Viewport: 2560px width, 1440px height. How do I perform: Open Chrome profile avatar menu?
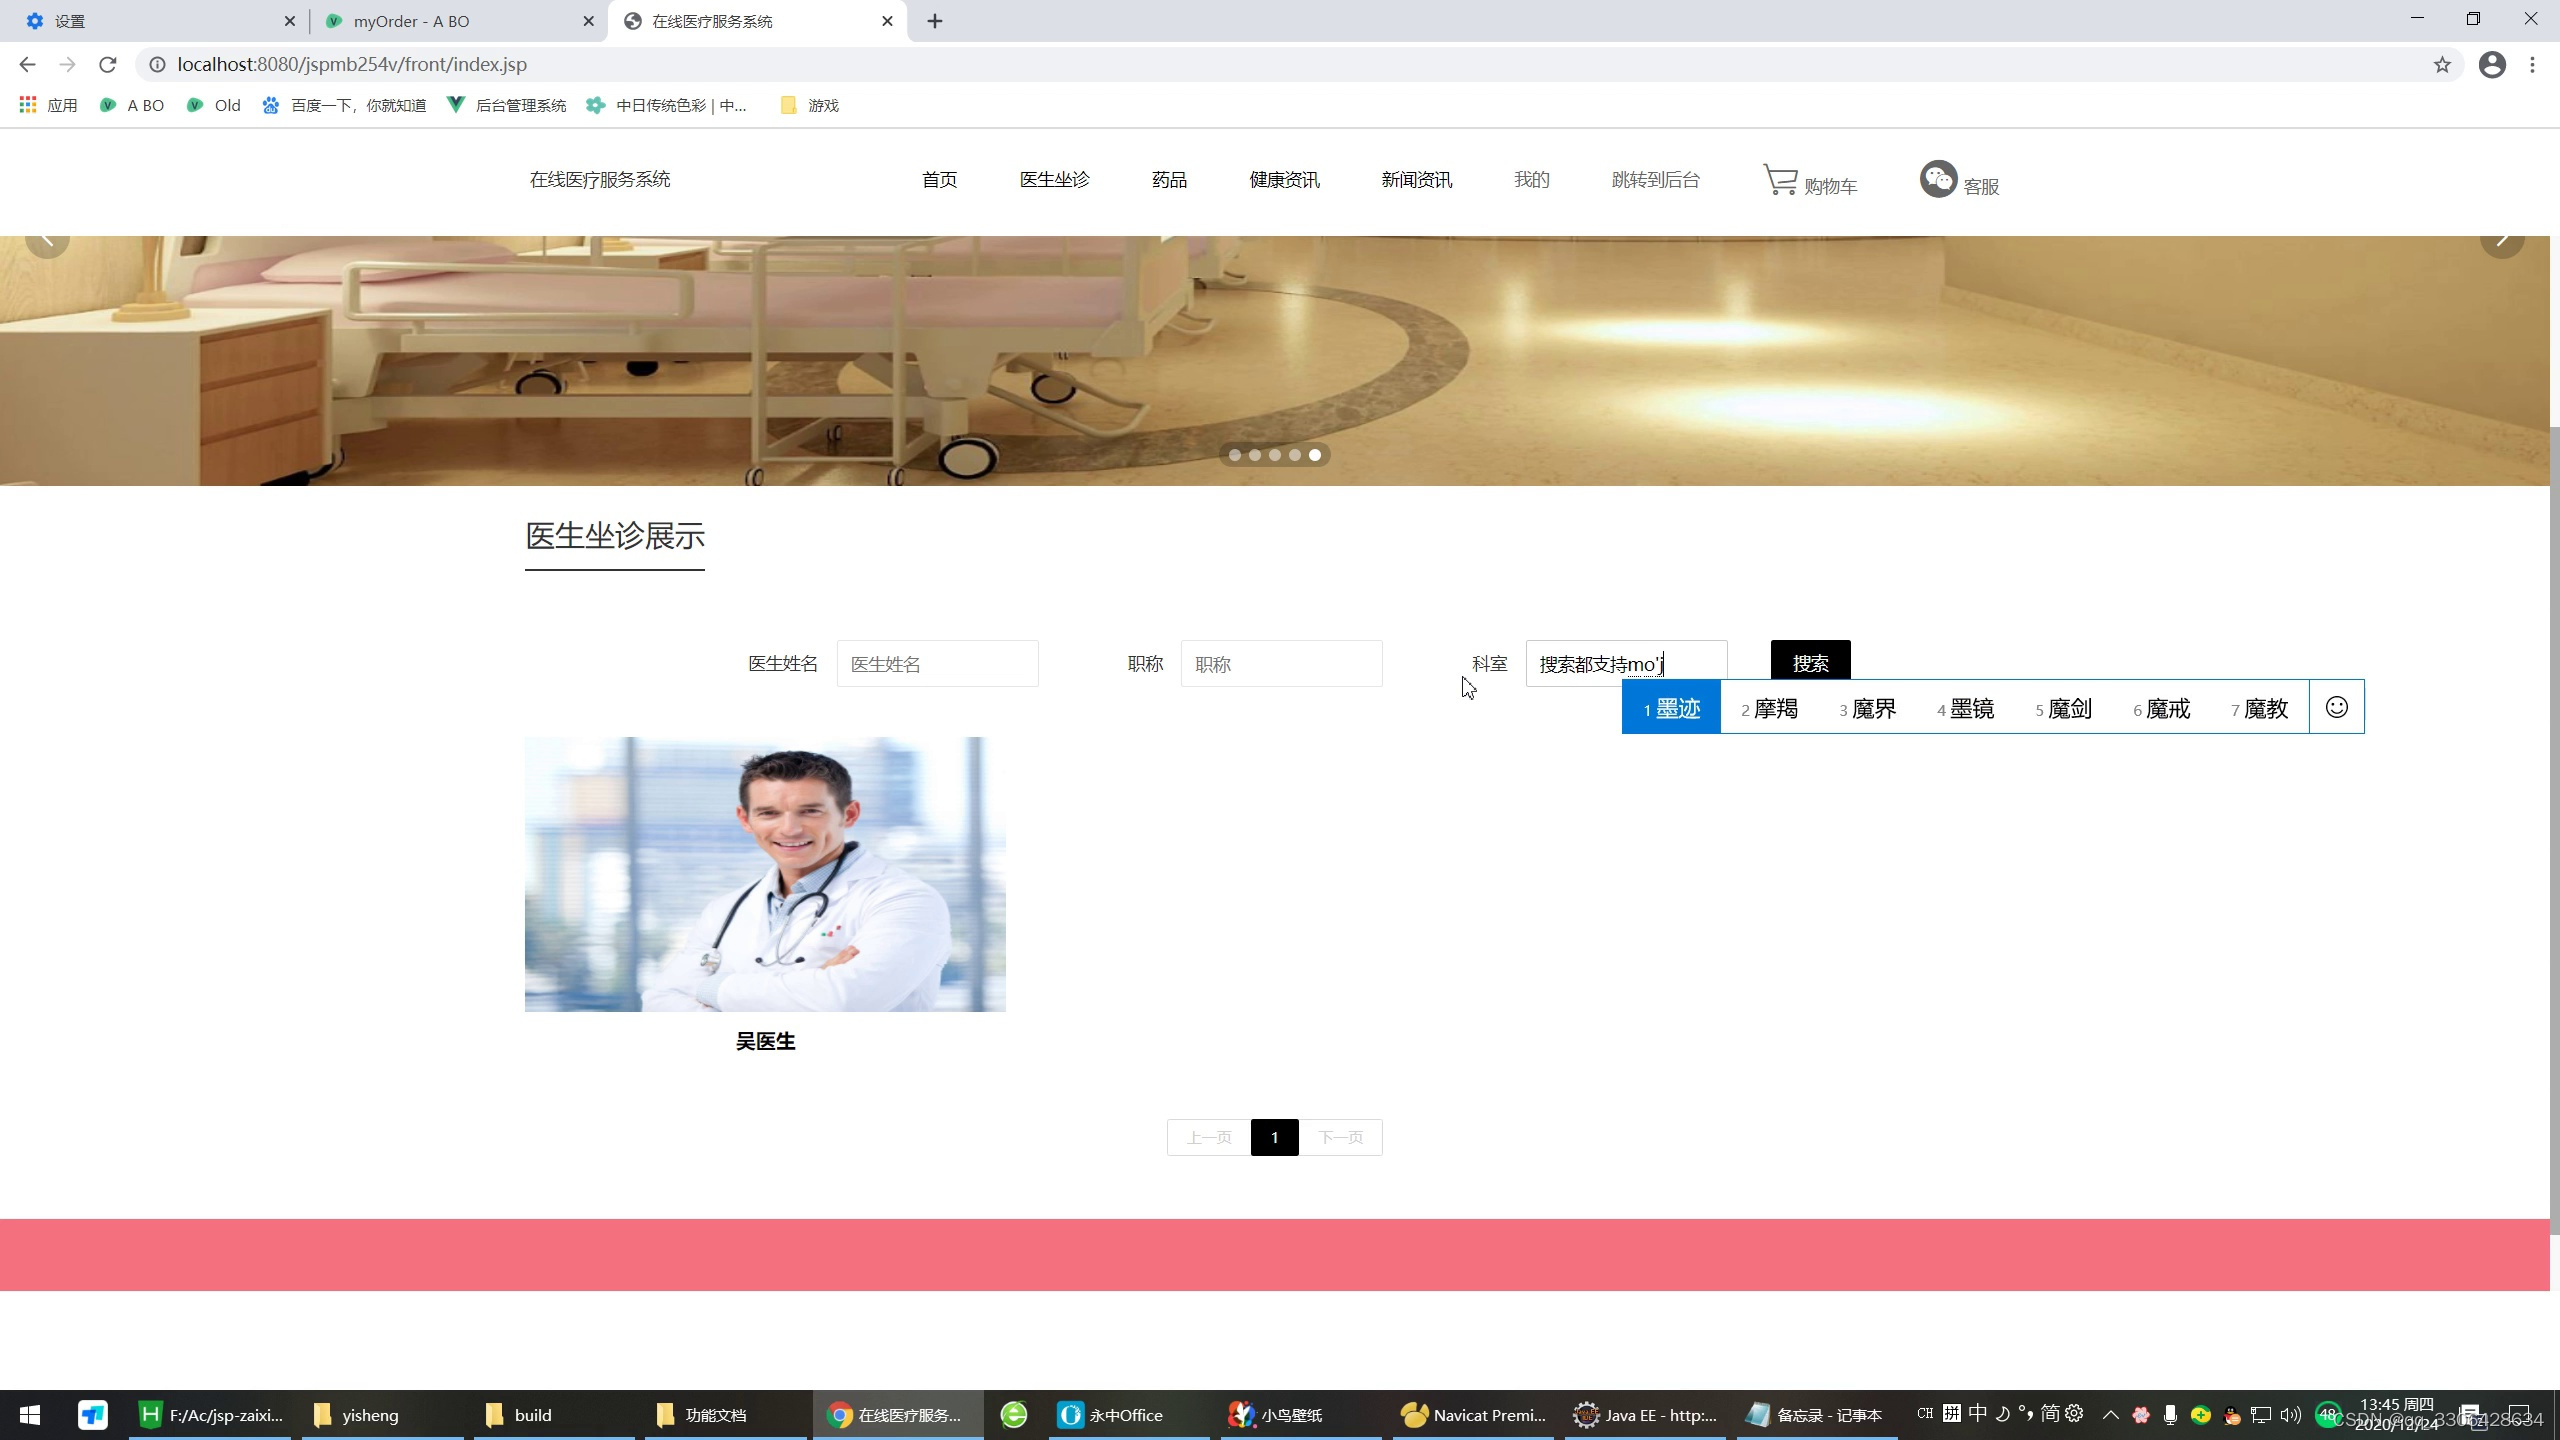click(x=2491, y=65)
